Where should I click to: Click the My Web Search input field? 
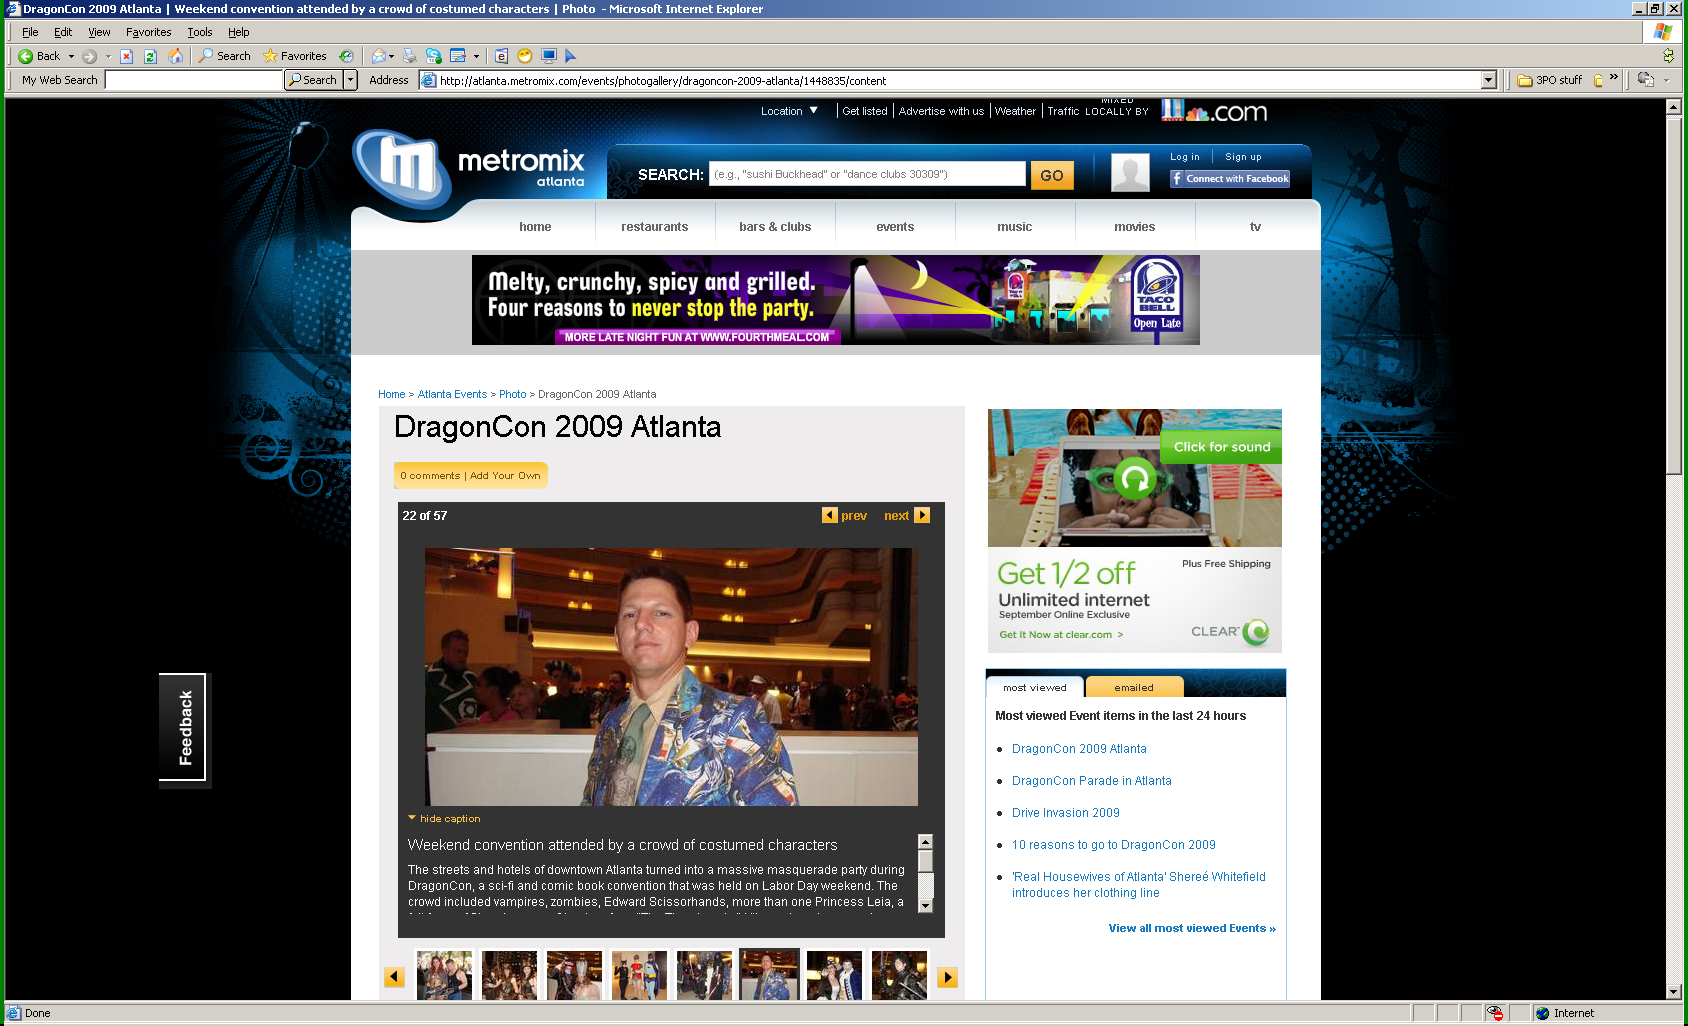[194, 80]
